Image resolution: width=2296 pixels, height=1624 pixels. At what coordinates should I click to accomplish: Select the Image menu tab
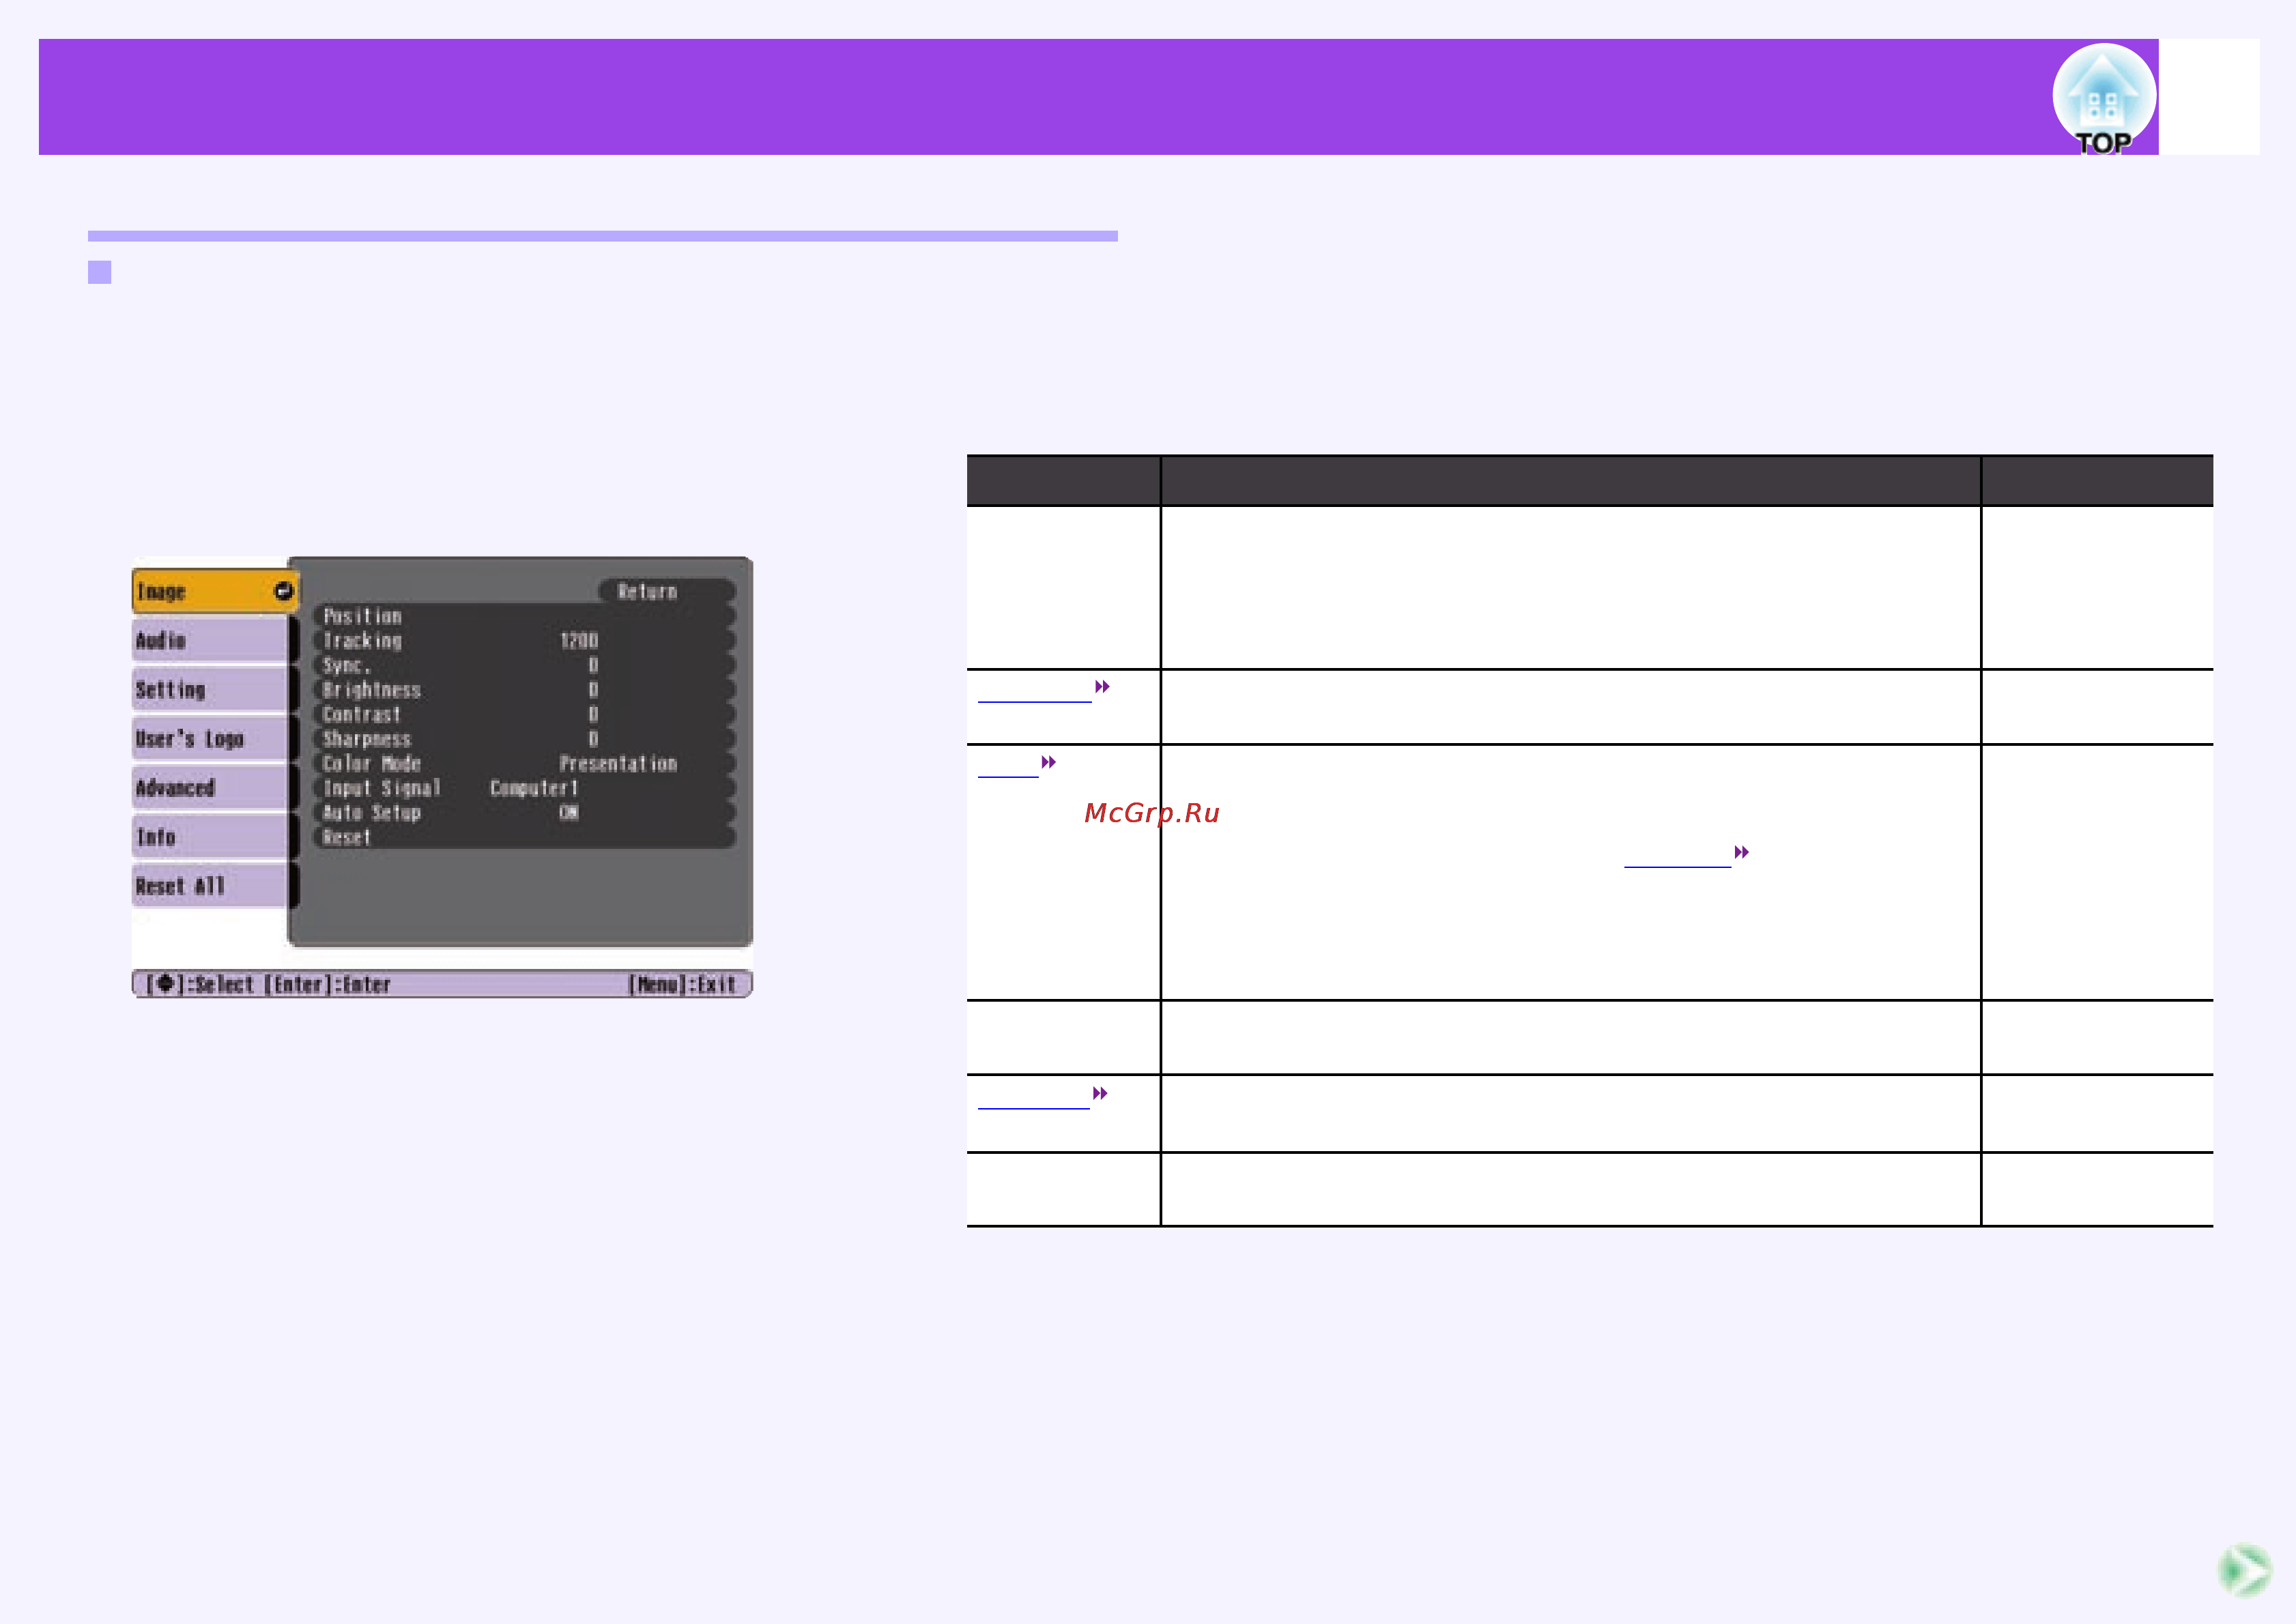[215, 591]
